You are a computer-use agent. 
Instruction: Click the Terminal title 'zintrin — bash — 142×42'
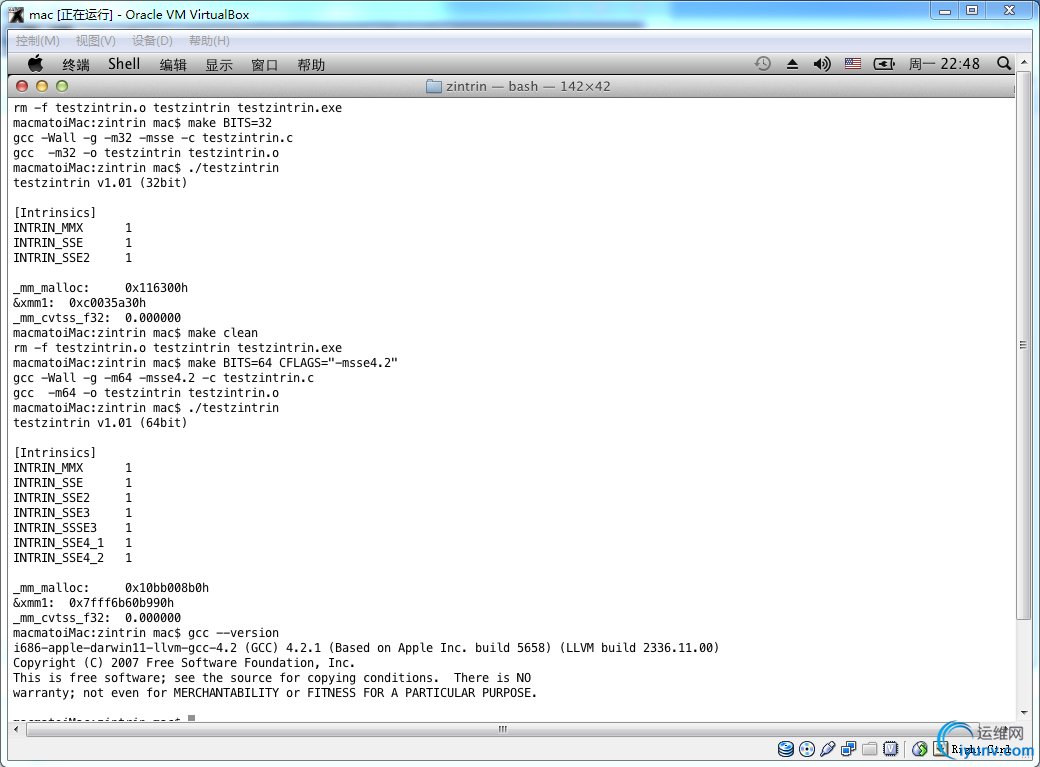coord(528,86)
